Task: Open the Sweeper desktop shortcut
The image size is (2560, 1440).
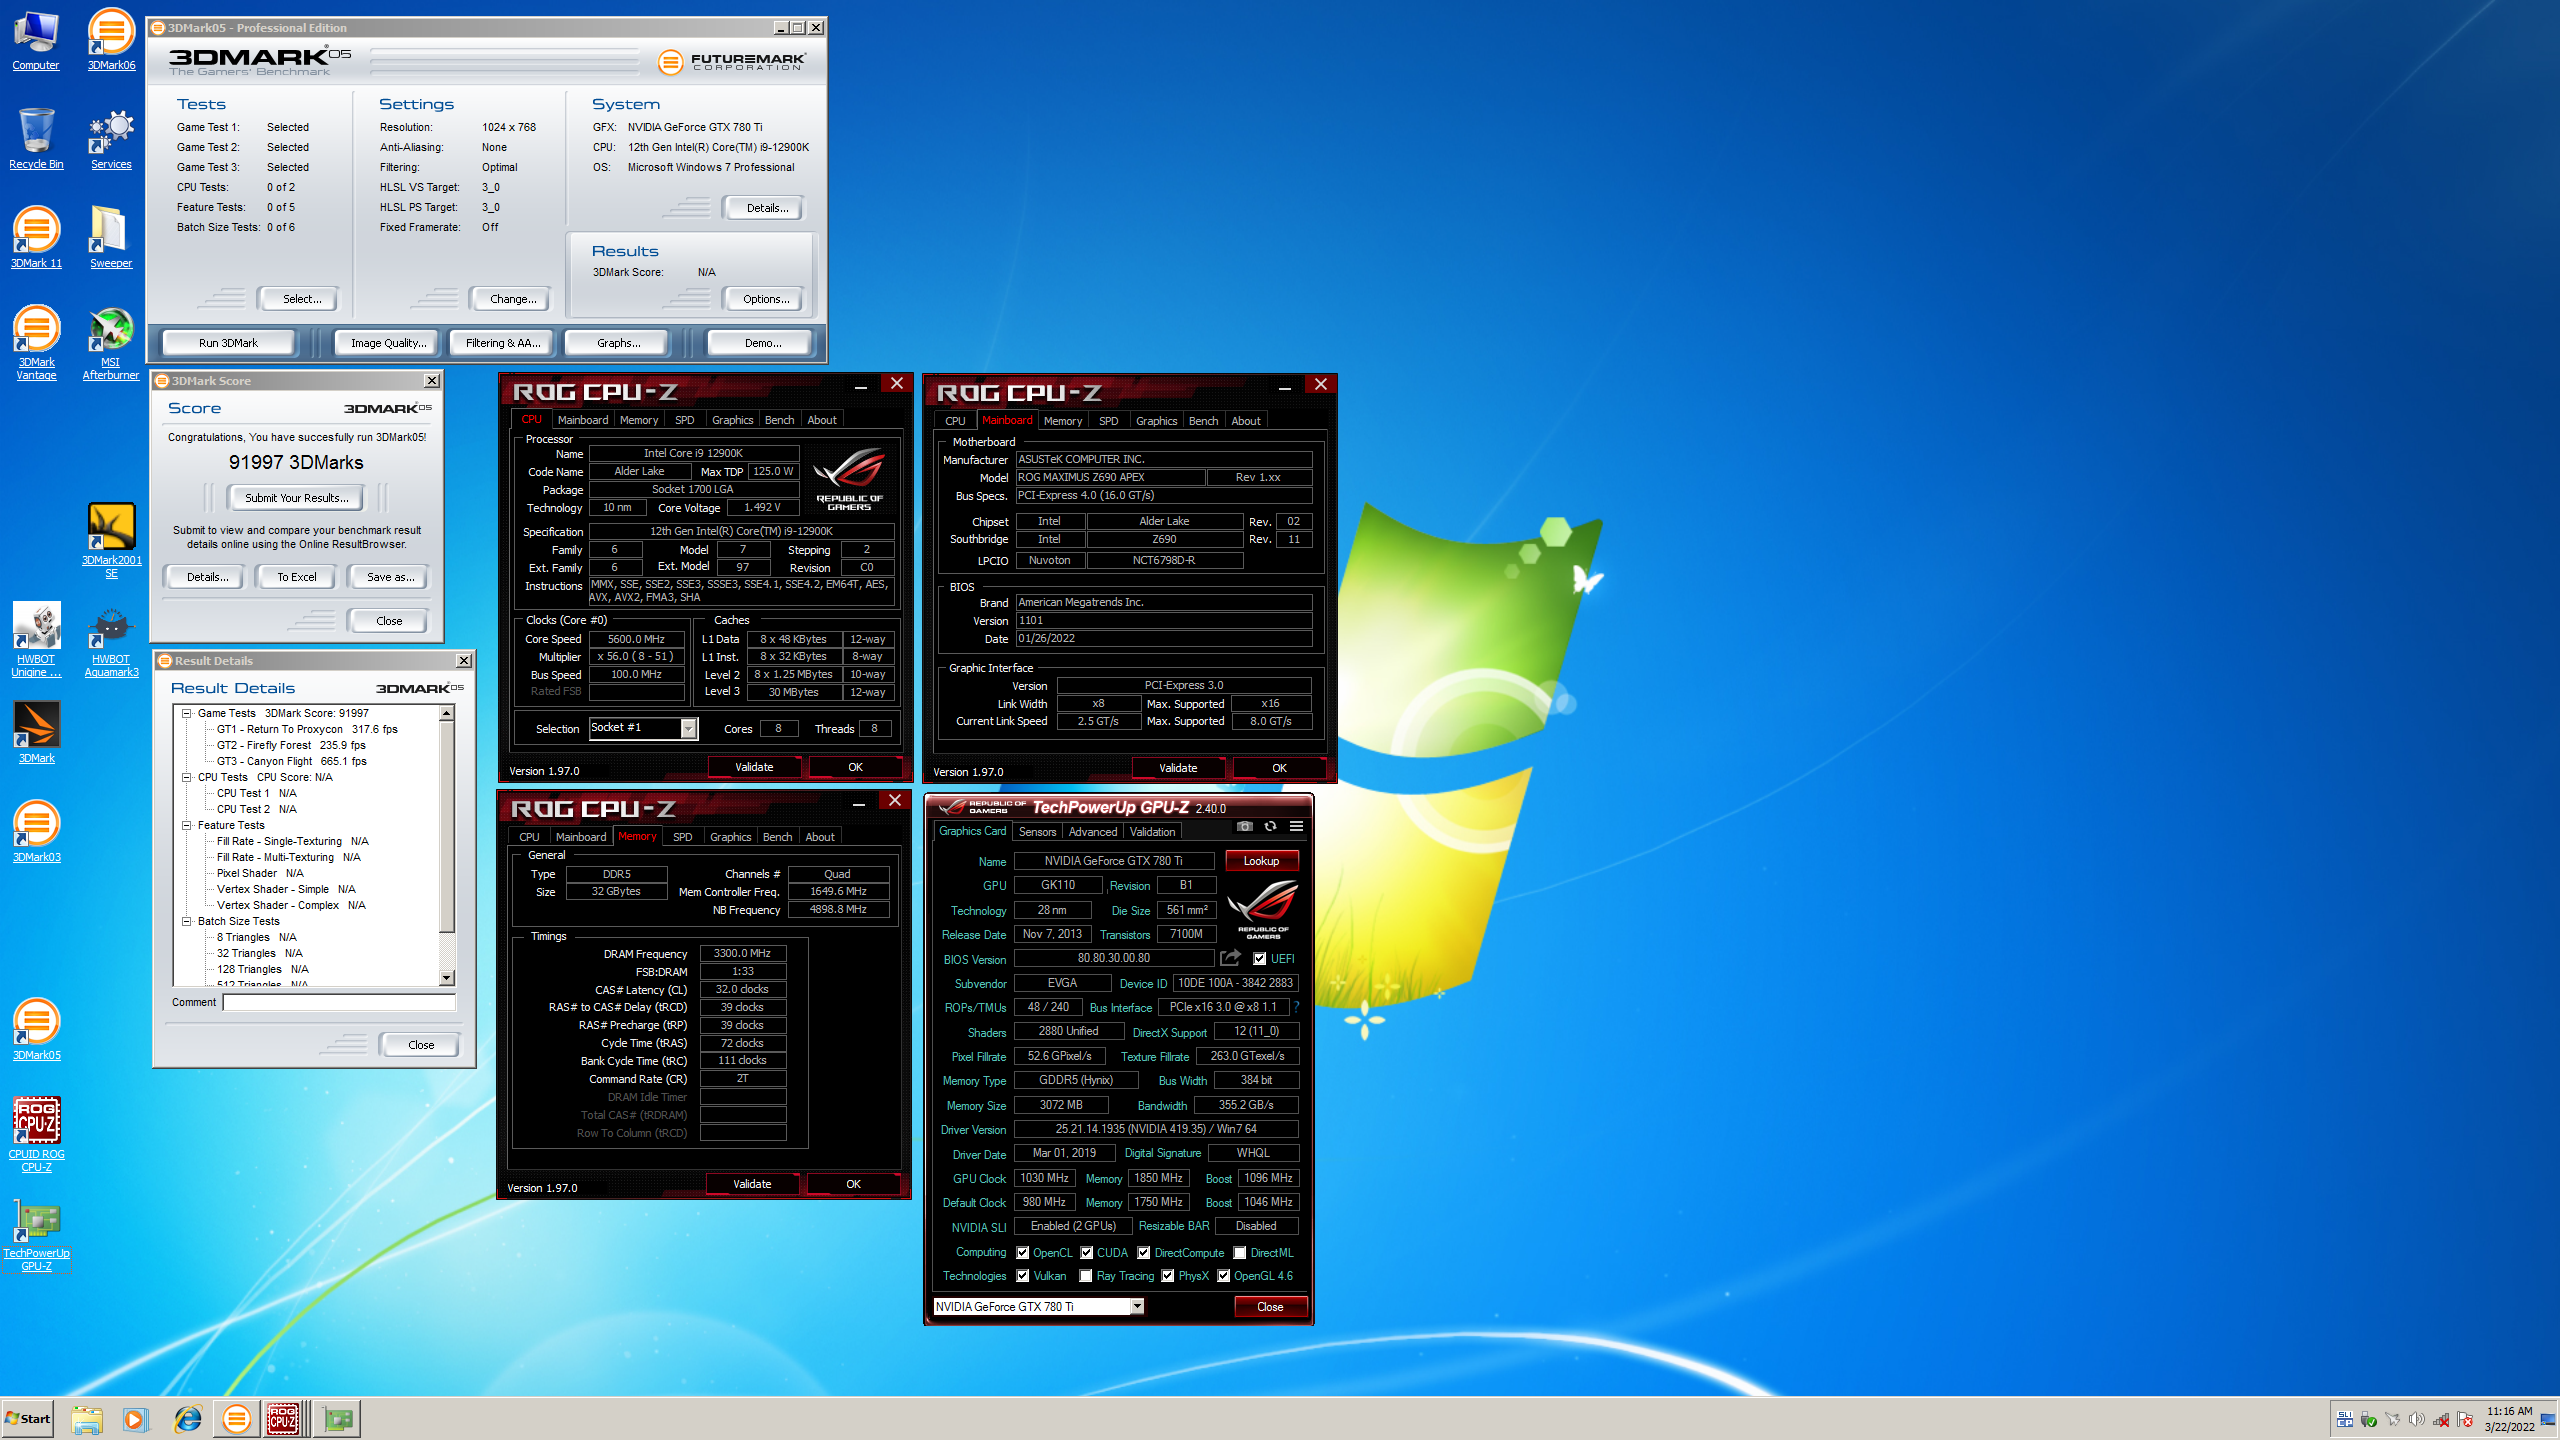Action: click(111, 238)
